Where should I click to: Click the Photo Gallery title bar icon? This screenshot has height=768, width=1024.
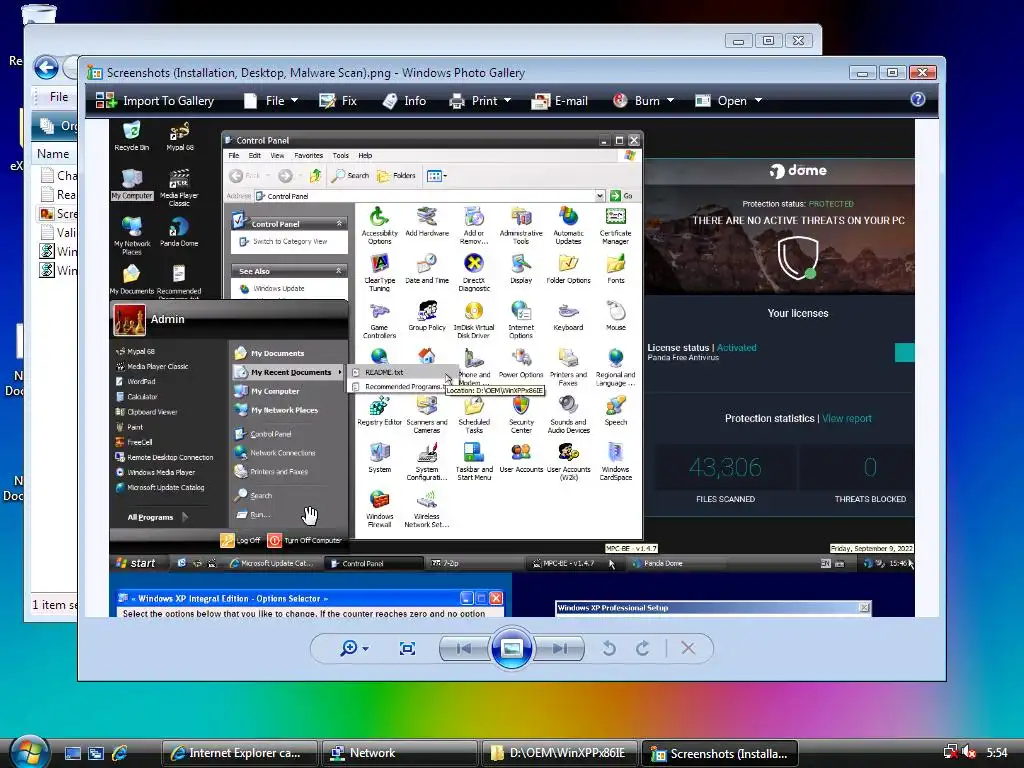click(95, 72)
